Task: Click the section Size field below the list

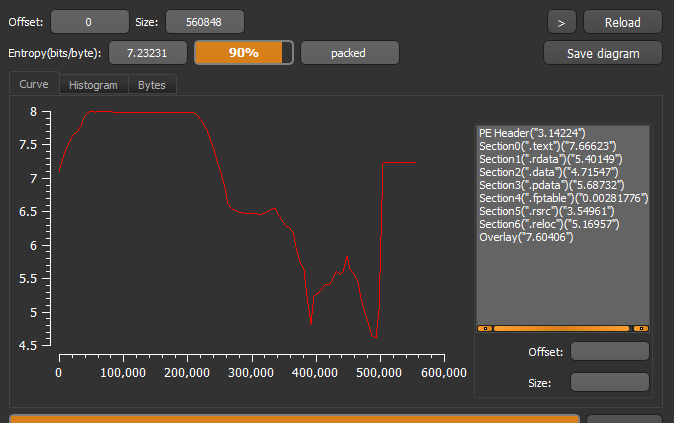Action: coord(610,382)
